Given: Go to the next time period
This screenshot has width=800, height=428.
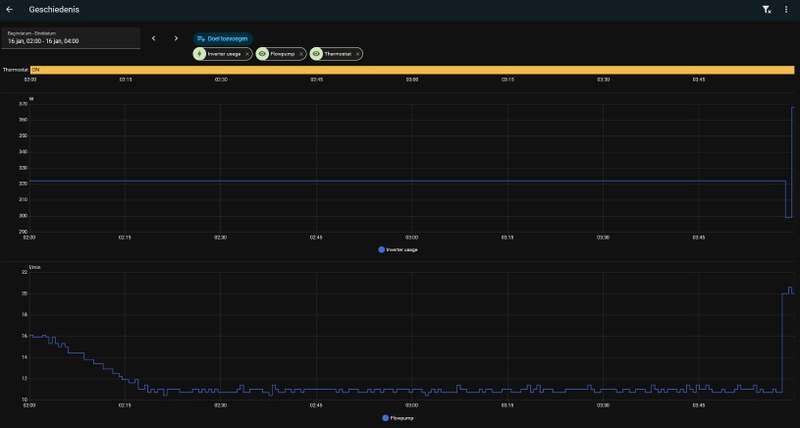Looking at the screenshot, I should pos(176,38).
